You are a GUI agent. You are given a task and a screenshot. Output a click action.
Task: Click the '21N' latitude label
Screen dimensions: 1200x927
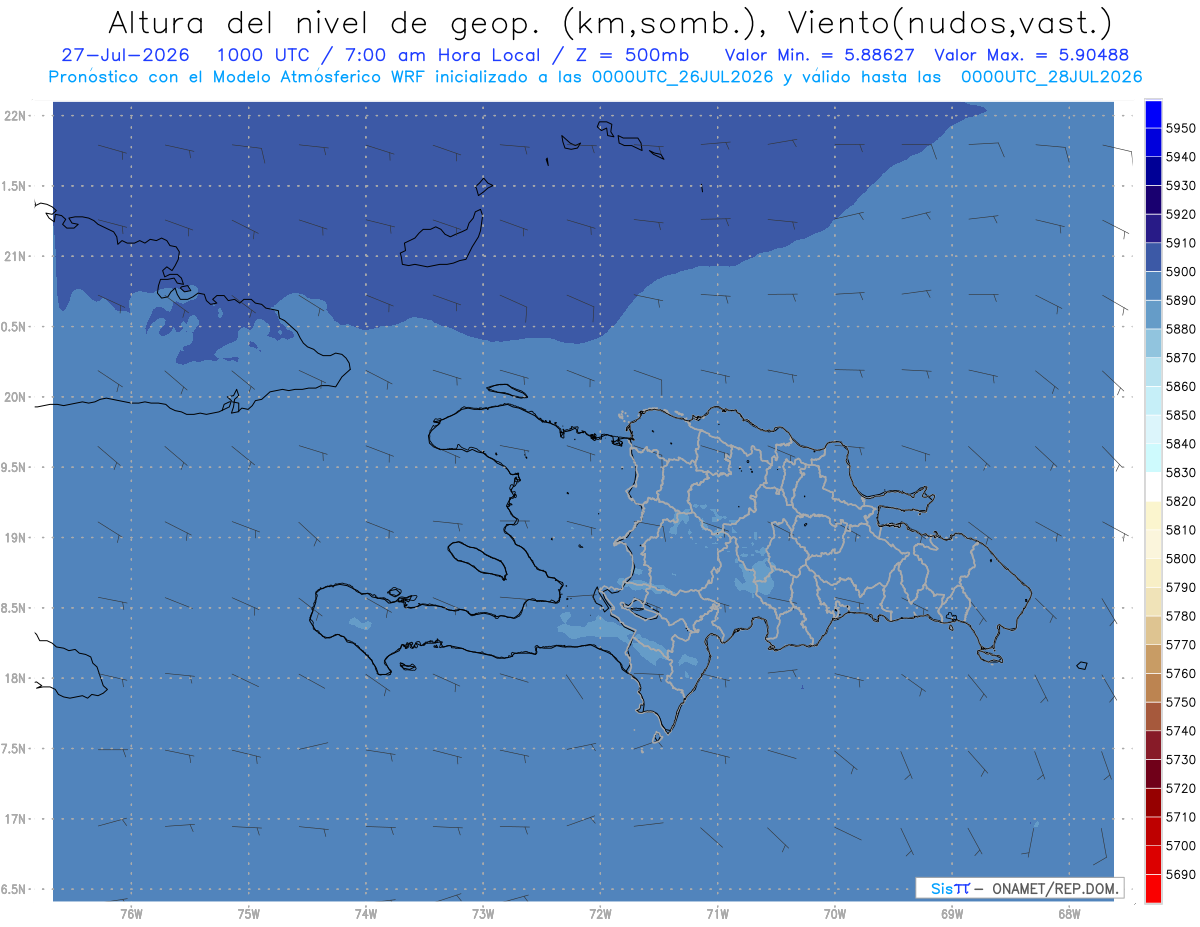(16, 257)
